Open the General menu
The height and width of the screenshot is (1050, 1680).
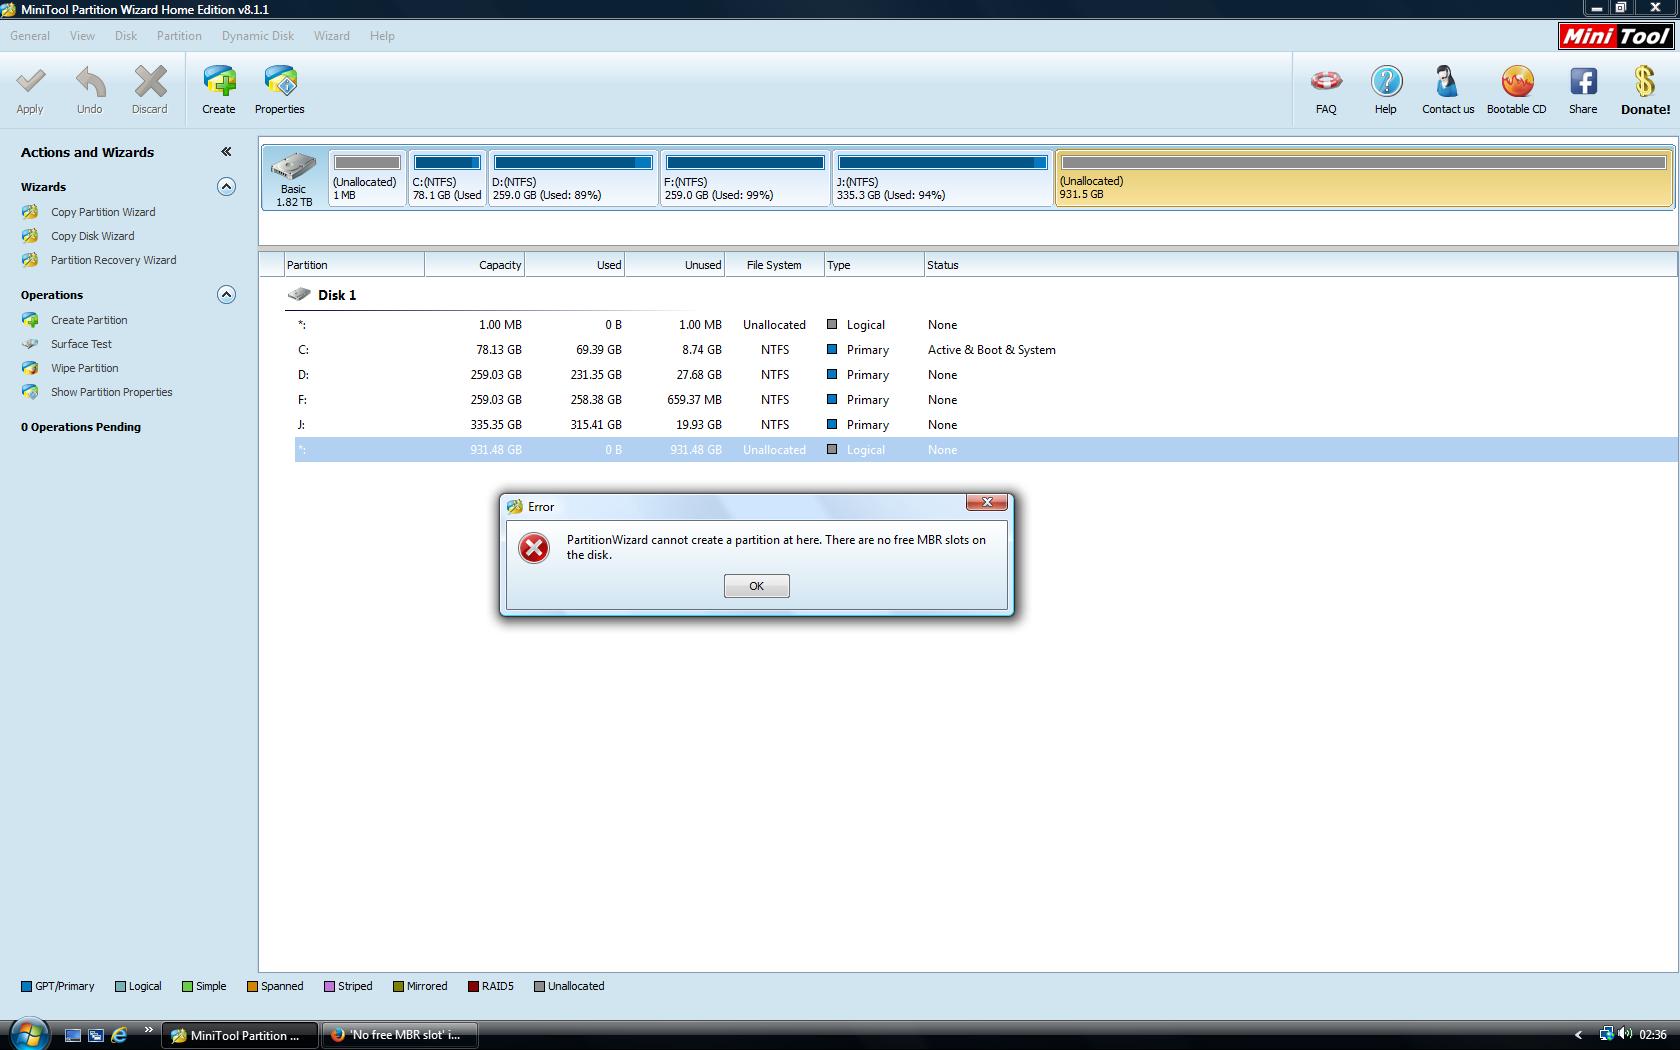coord(30,36)
